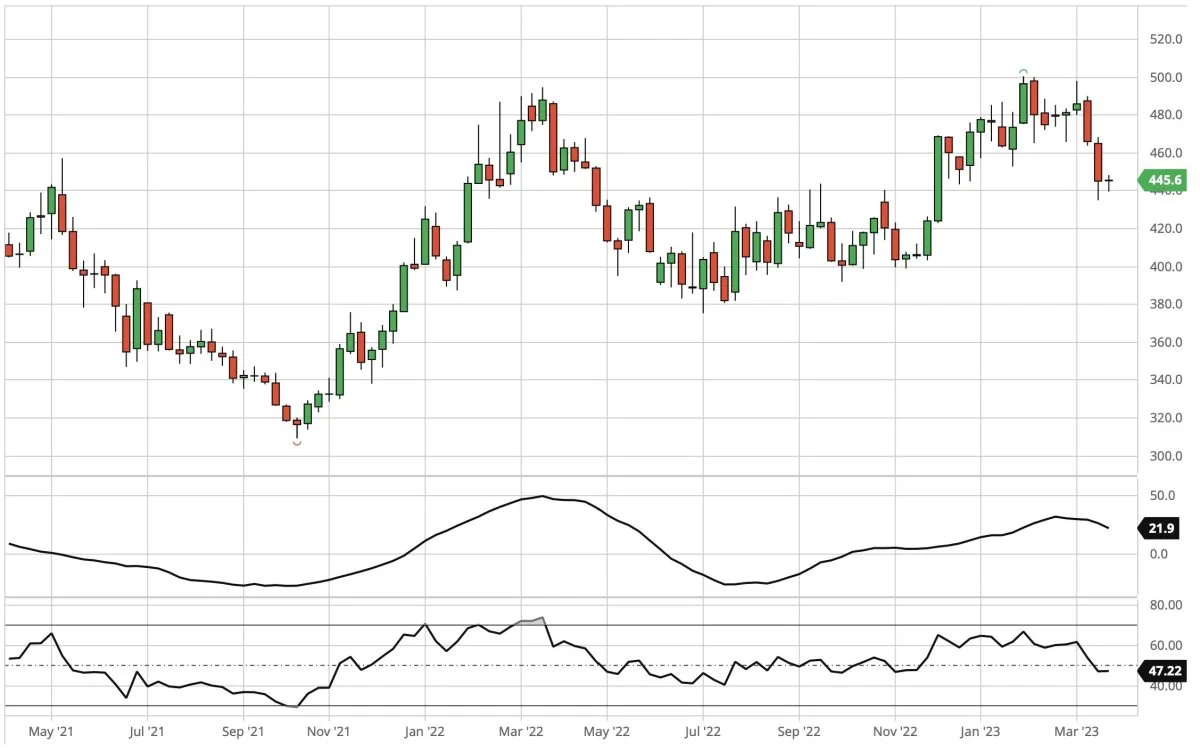This screenshot has width=1200, height=752.
Task: Click the 500.0 price axis label
Action: point(1166,77)
